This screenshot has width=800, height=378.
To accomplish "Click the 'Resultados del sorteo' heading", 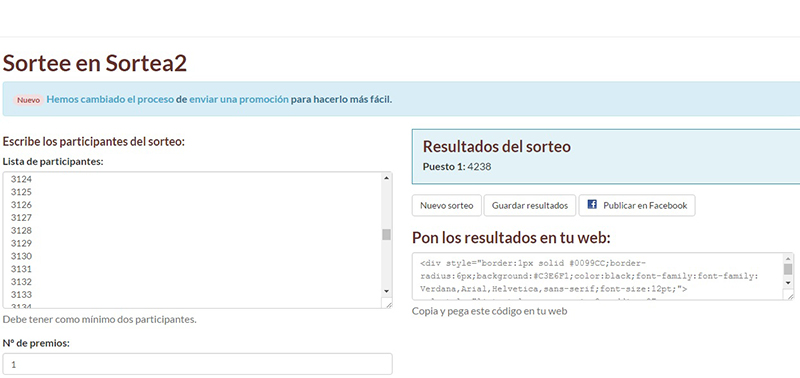I will click(x=497, y=147).
